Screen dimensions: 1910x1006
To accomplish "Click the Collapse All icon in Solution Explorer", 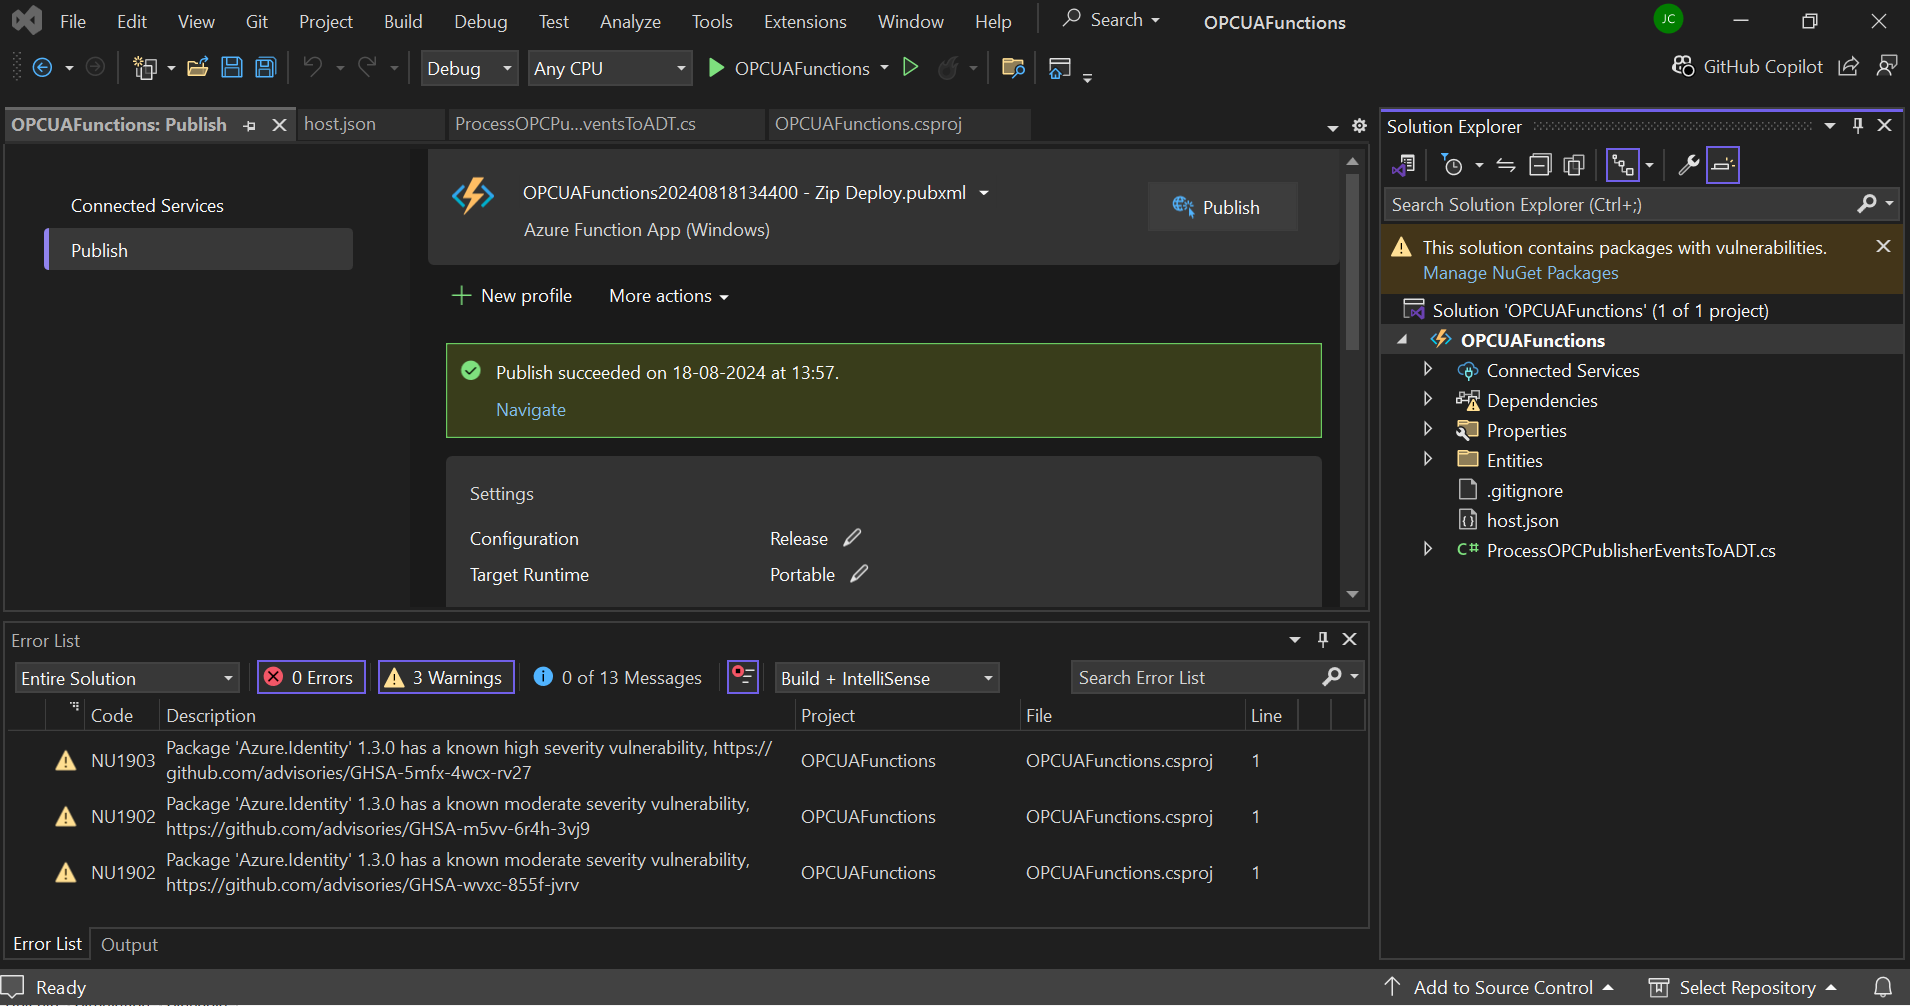I will (x=1541, y=165).
